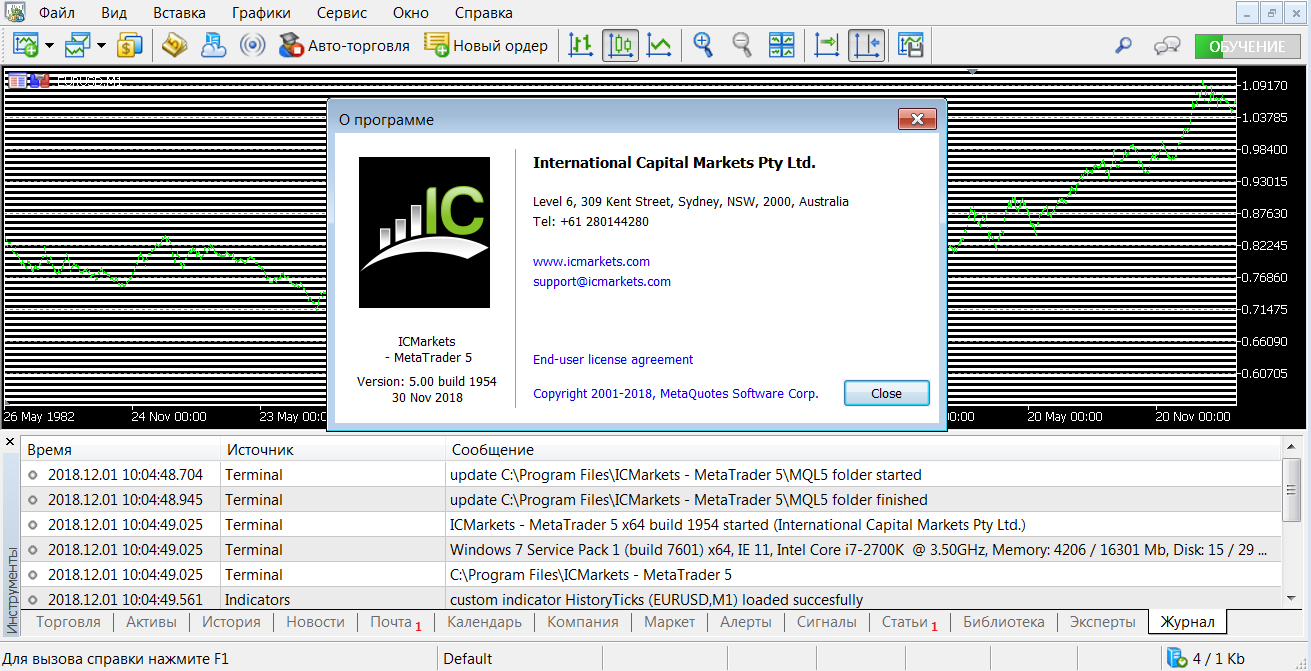This screenshot has width=1311, height=671.
Task: Switch to the Маркет tab
Action: pyautogui.click(x=669, y=622)
